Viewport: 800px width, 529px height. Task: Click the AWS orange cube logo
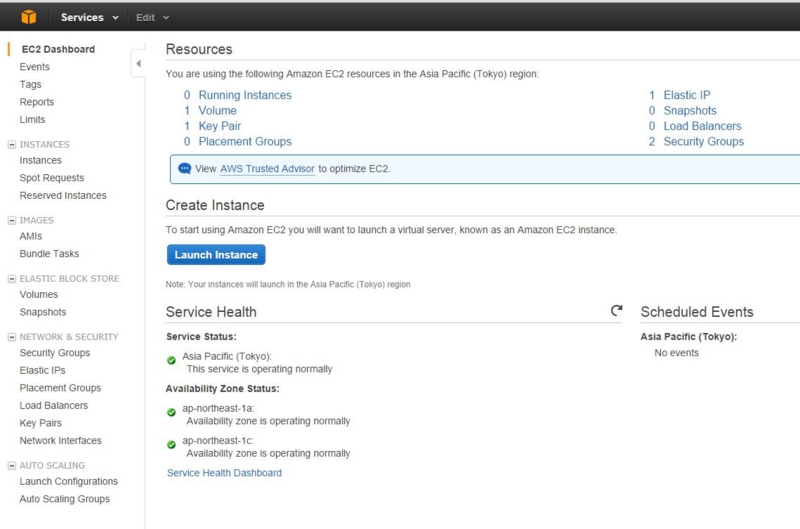[x=29, y=17]
